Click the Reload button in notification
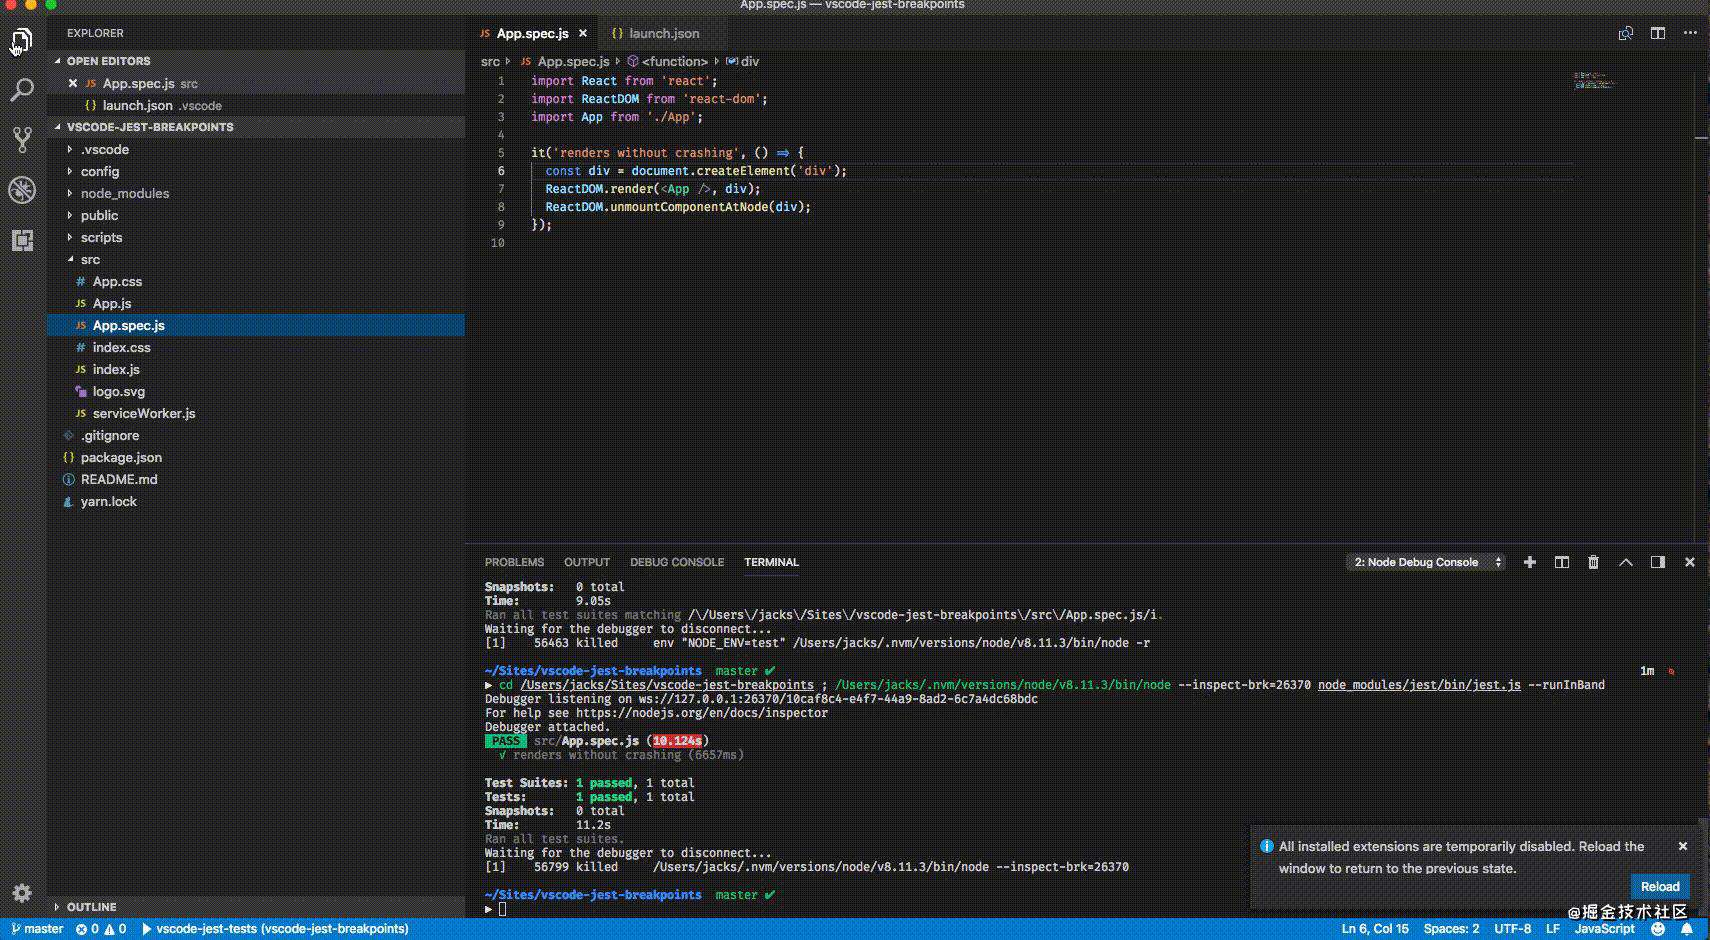 pos(1660,886)
